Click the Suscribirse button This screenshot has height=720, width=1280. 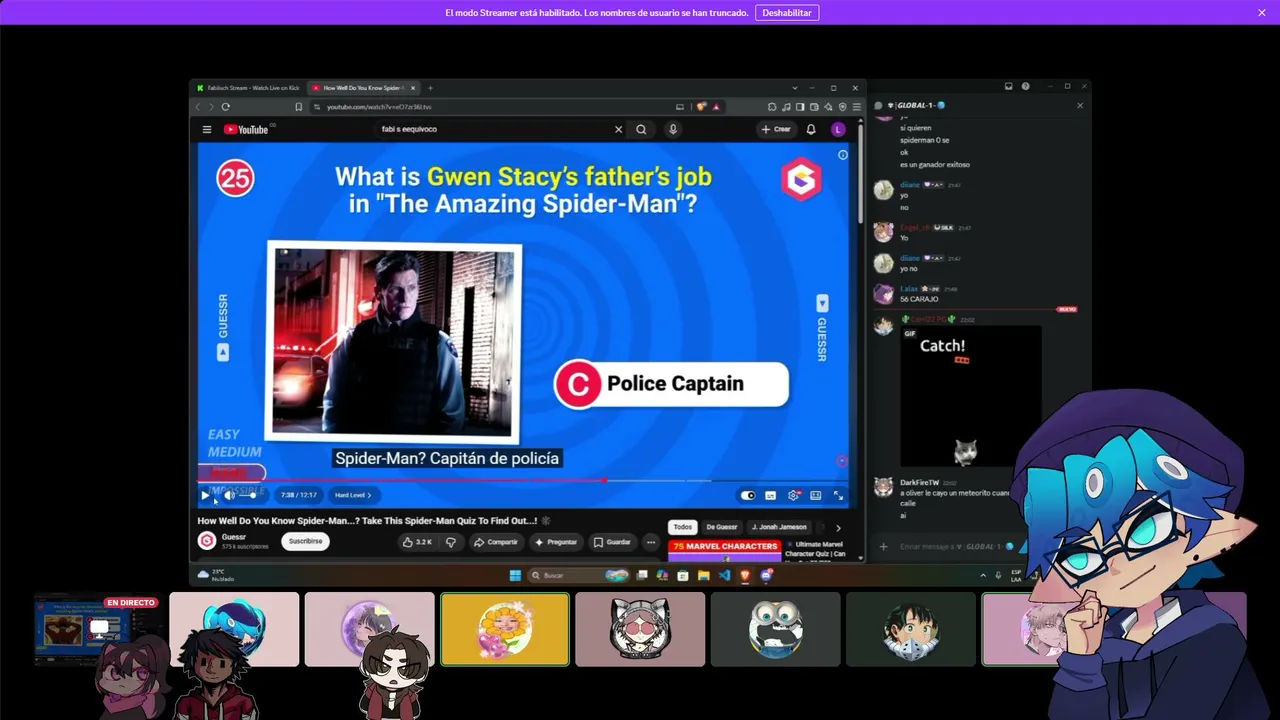tap(305, 542)
